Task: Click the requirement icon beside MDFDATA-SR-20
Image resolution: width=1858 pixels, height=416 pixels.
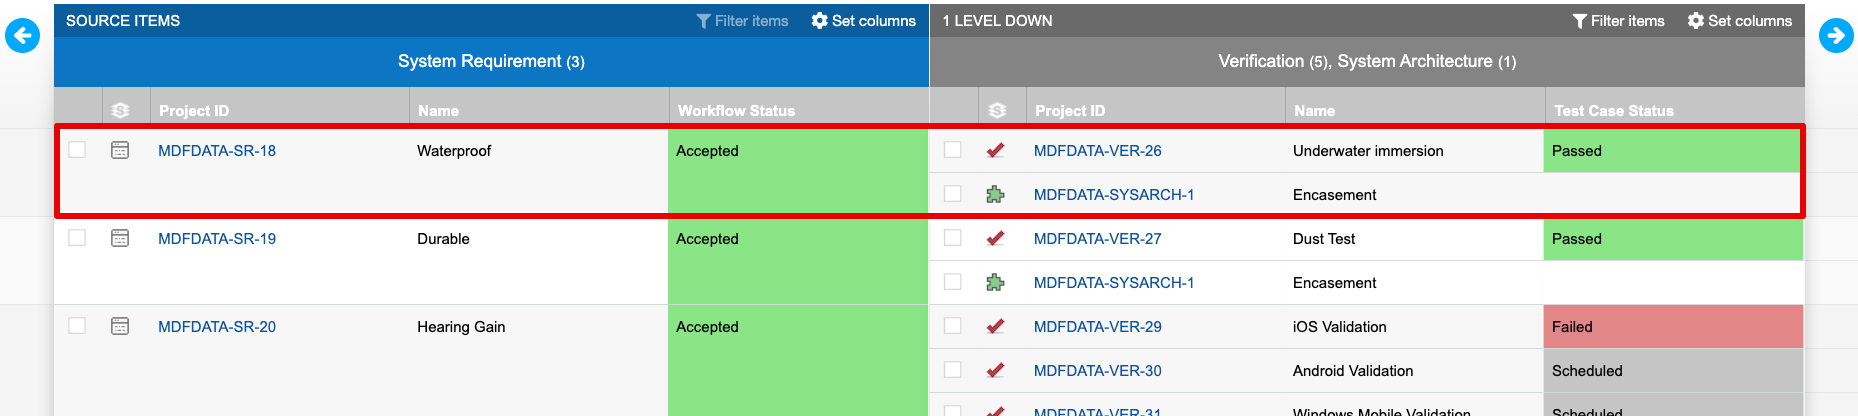Action: pos(120,326)
